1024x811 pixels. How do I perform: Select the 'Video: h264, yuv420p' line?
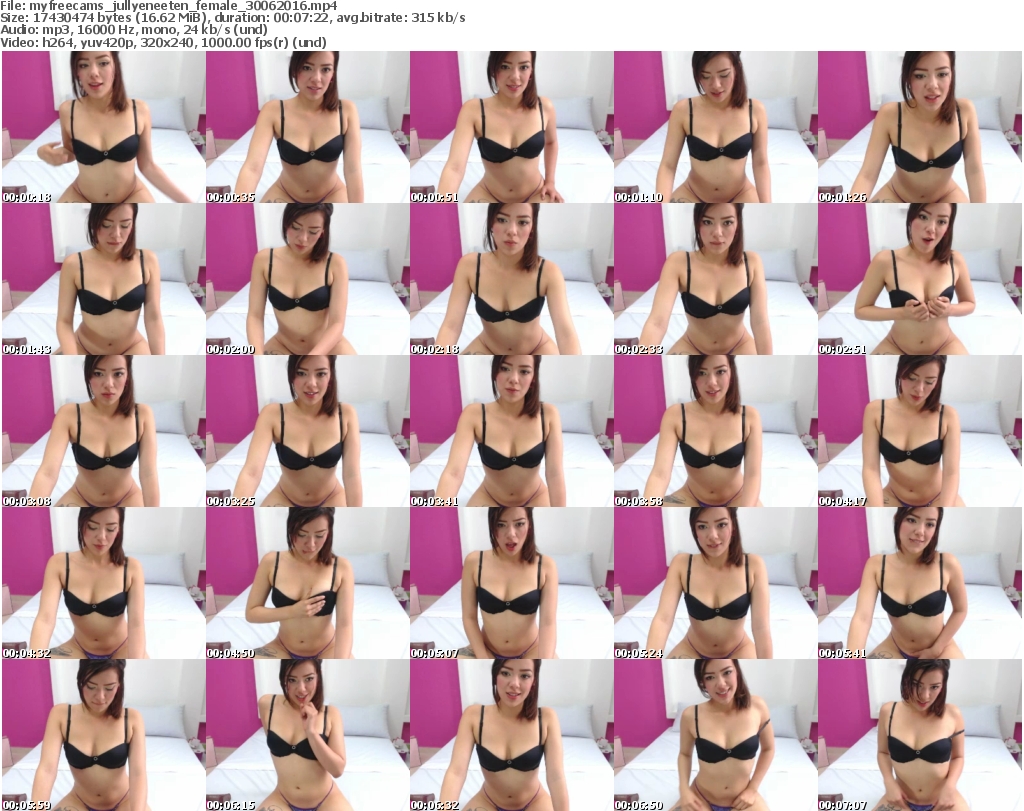coord(163,42)
